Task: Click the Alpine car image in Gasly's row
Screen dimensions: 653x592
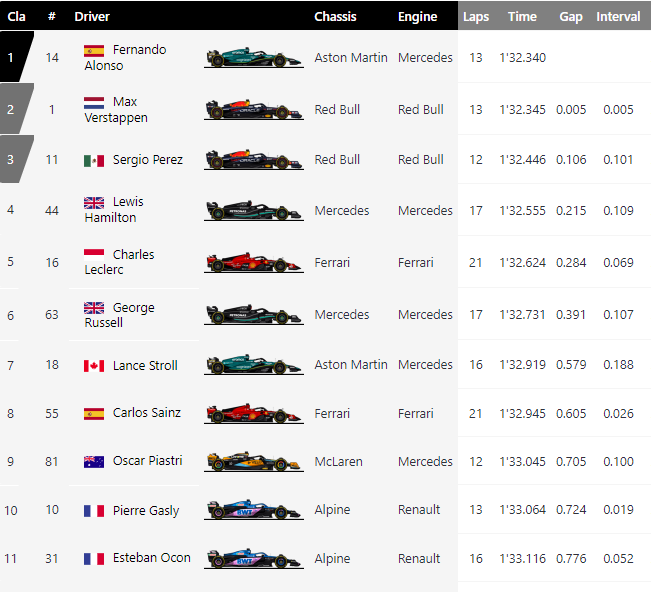Action: click(254, 510)
